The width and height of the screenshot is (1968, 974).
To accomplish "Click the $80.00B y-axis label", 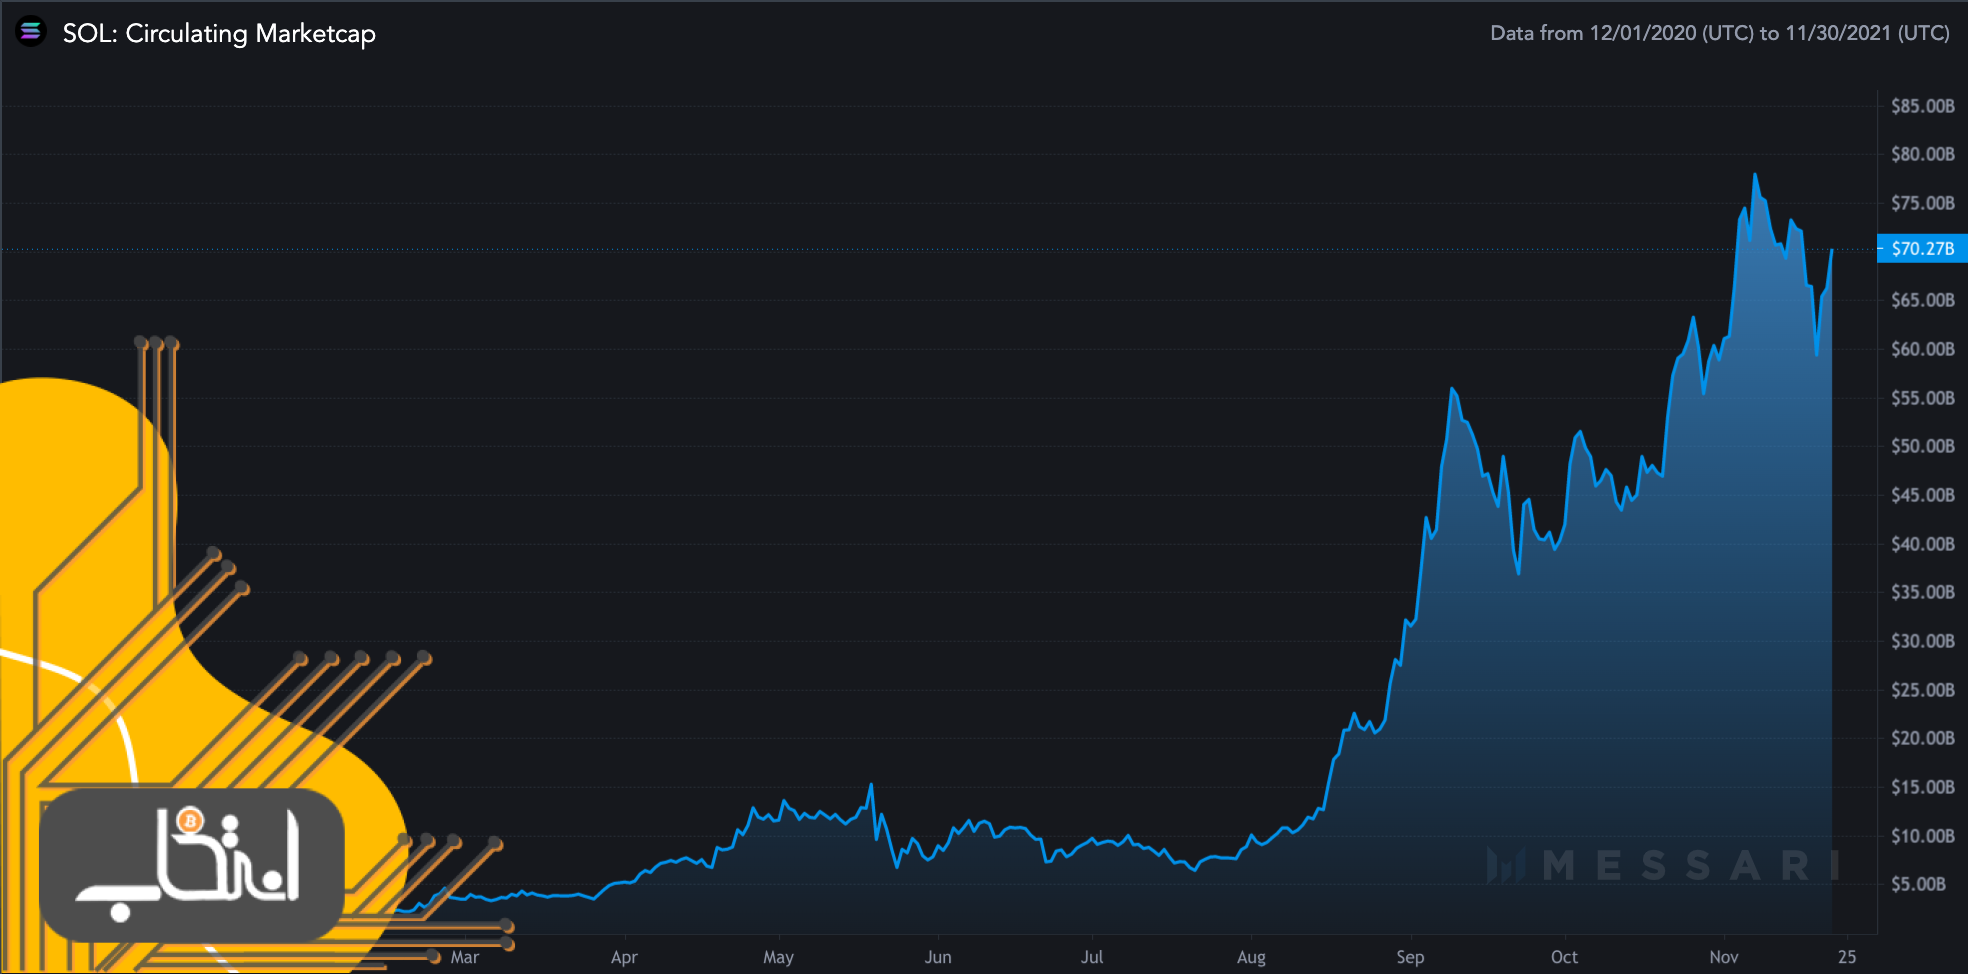I will click(1922, 154).
